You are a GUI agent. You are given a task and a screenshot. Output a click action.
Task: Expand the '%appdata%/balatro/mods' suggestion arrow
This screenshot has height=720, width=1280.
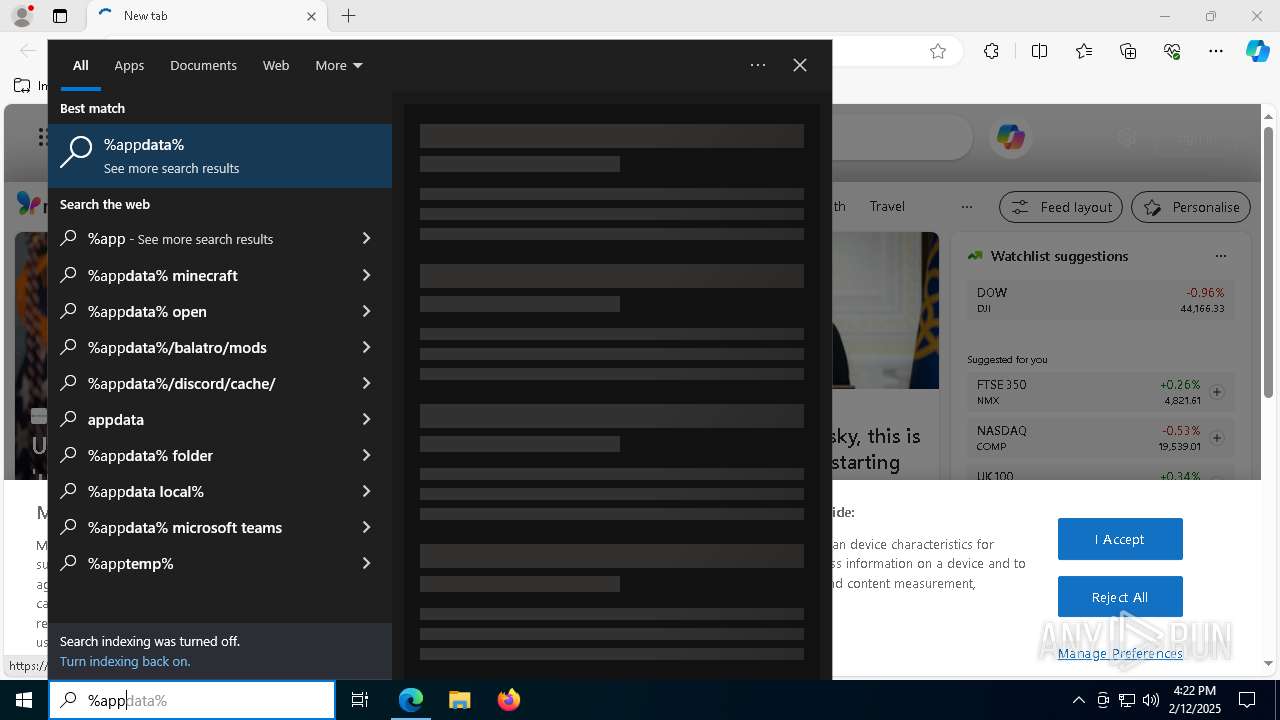pyautogui.click(x=366, y=347)
